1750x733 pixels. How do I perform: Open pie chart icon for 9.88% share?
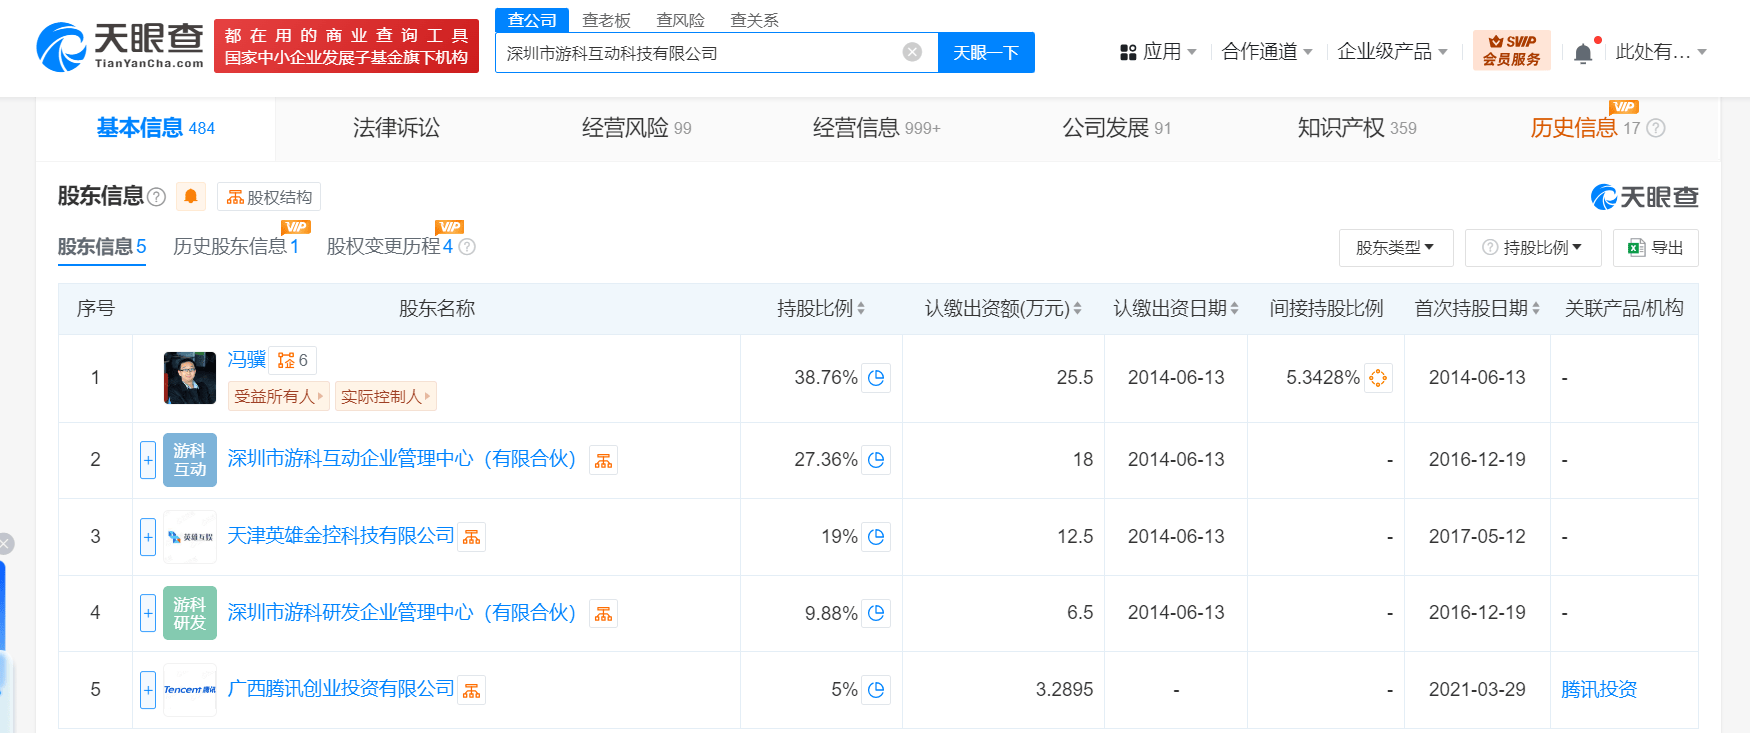click(x=876, y=613)
